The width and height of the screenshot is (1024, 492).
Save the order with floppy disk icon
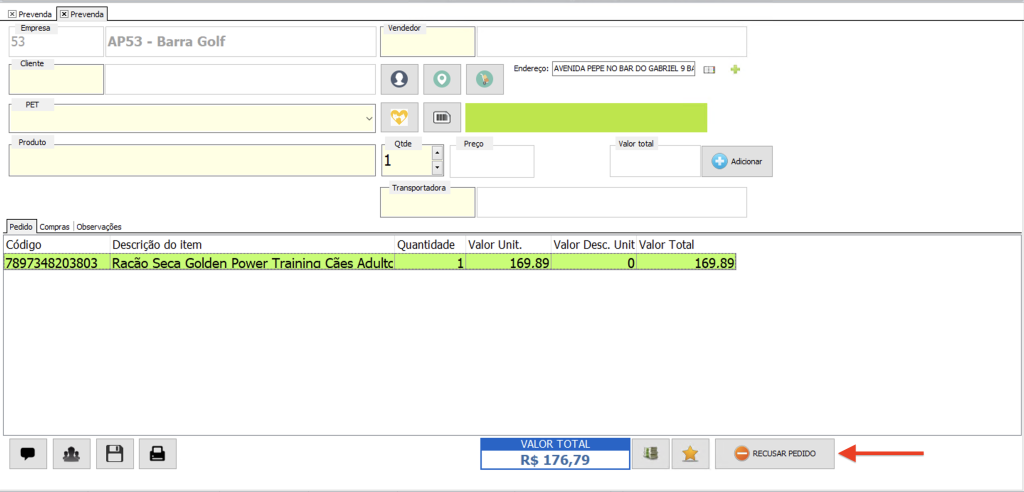coord(114,454)
